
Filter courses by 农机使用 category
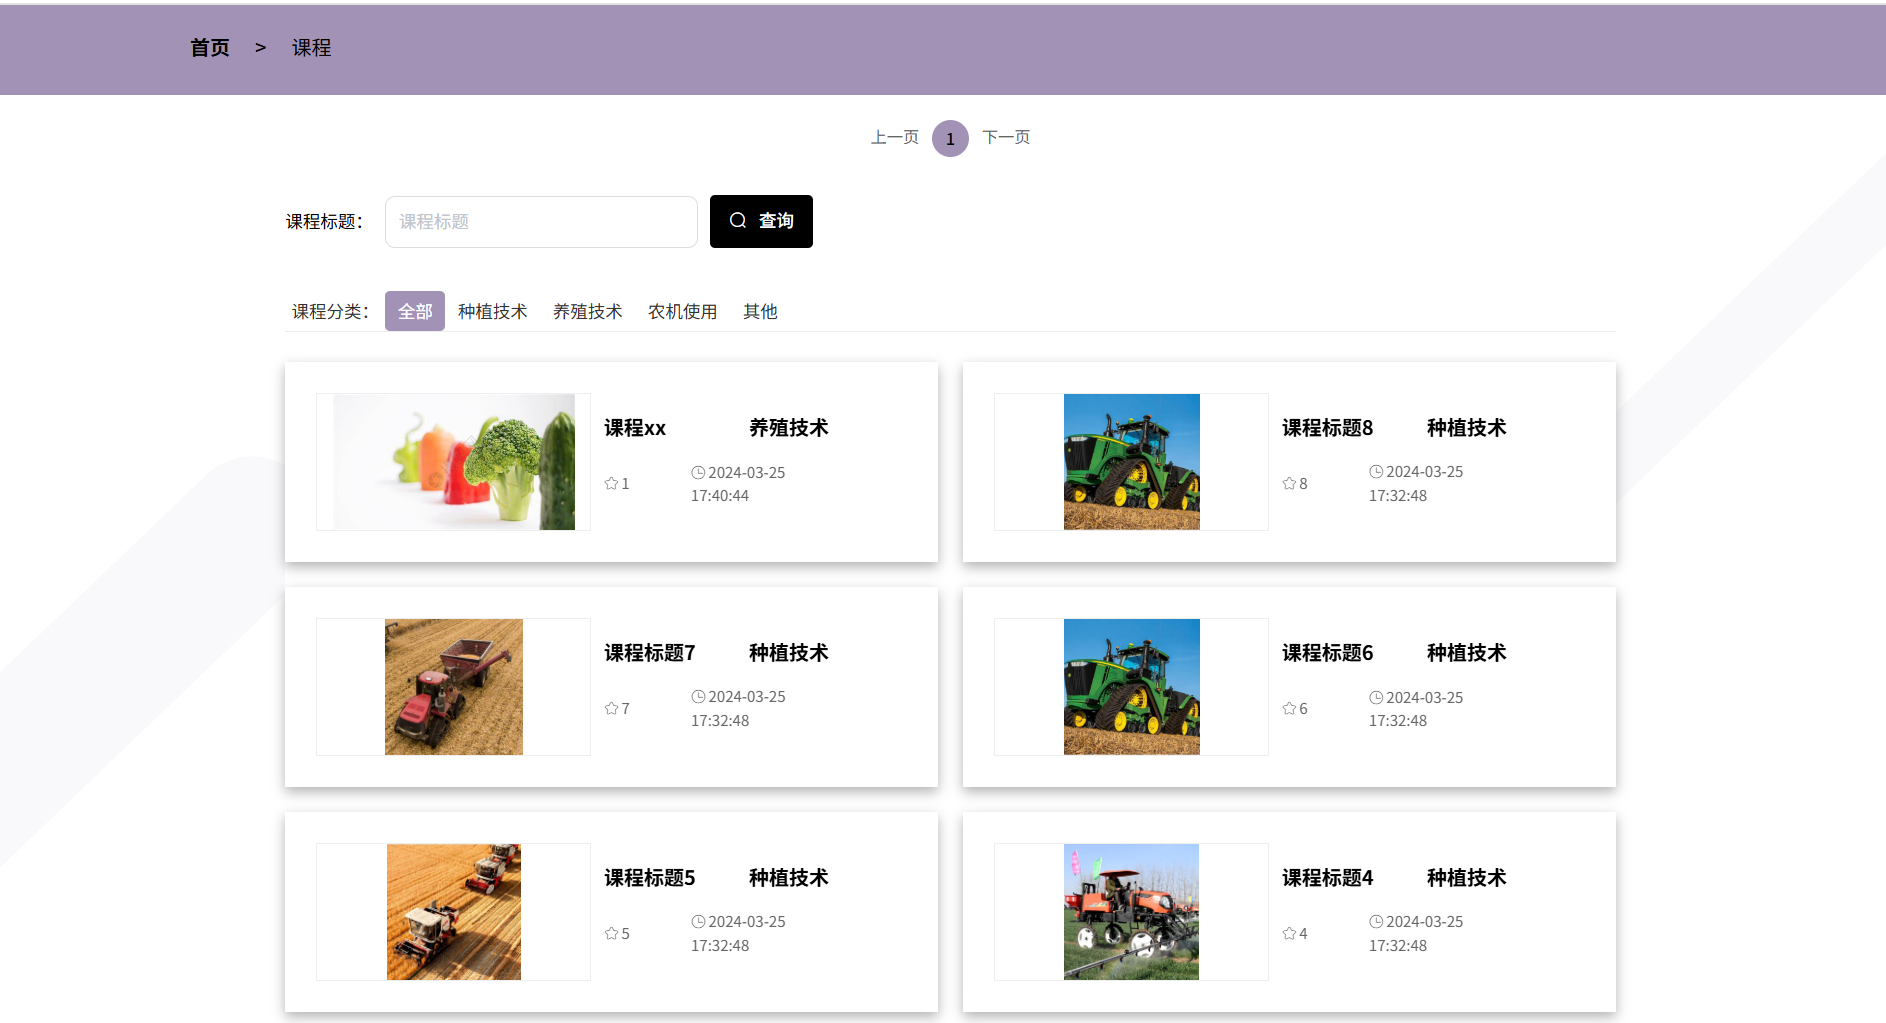click(x=682, y=311)
